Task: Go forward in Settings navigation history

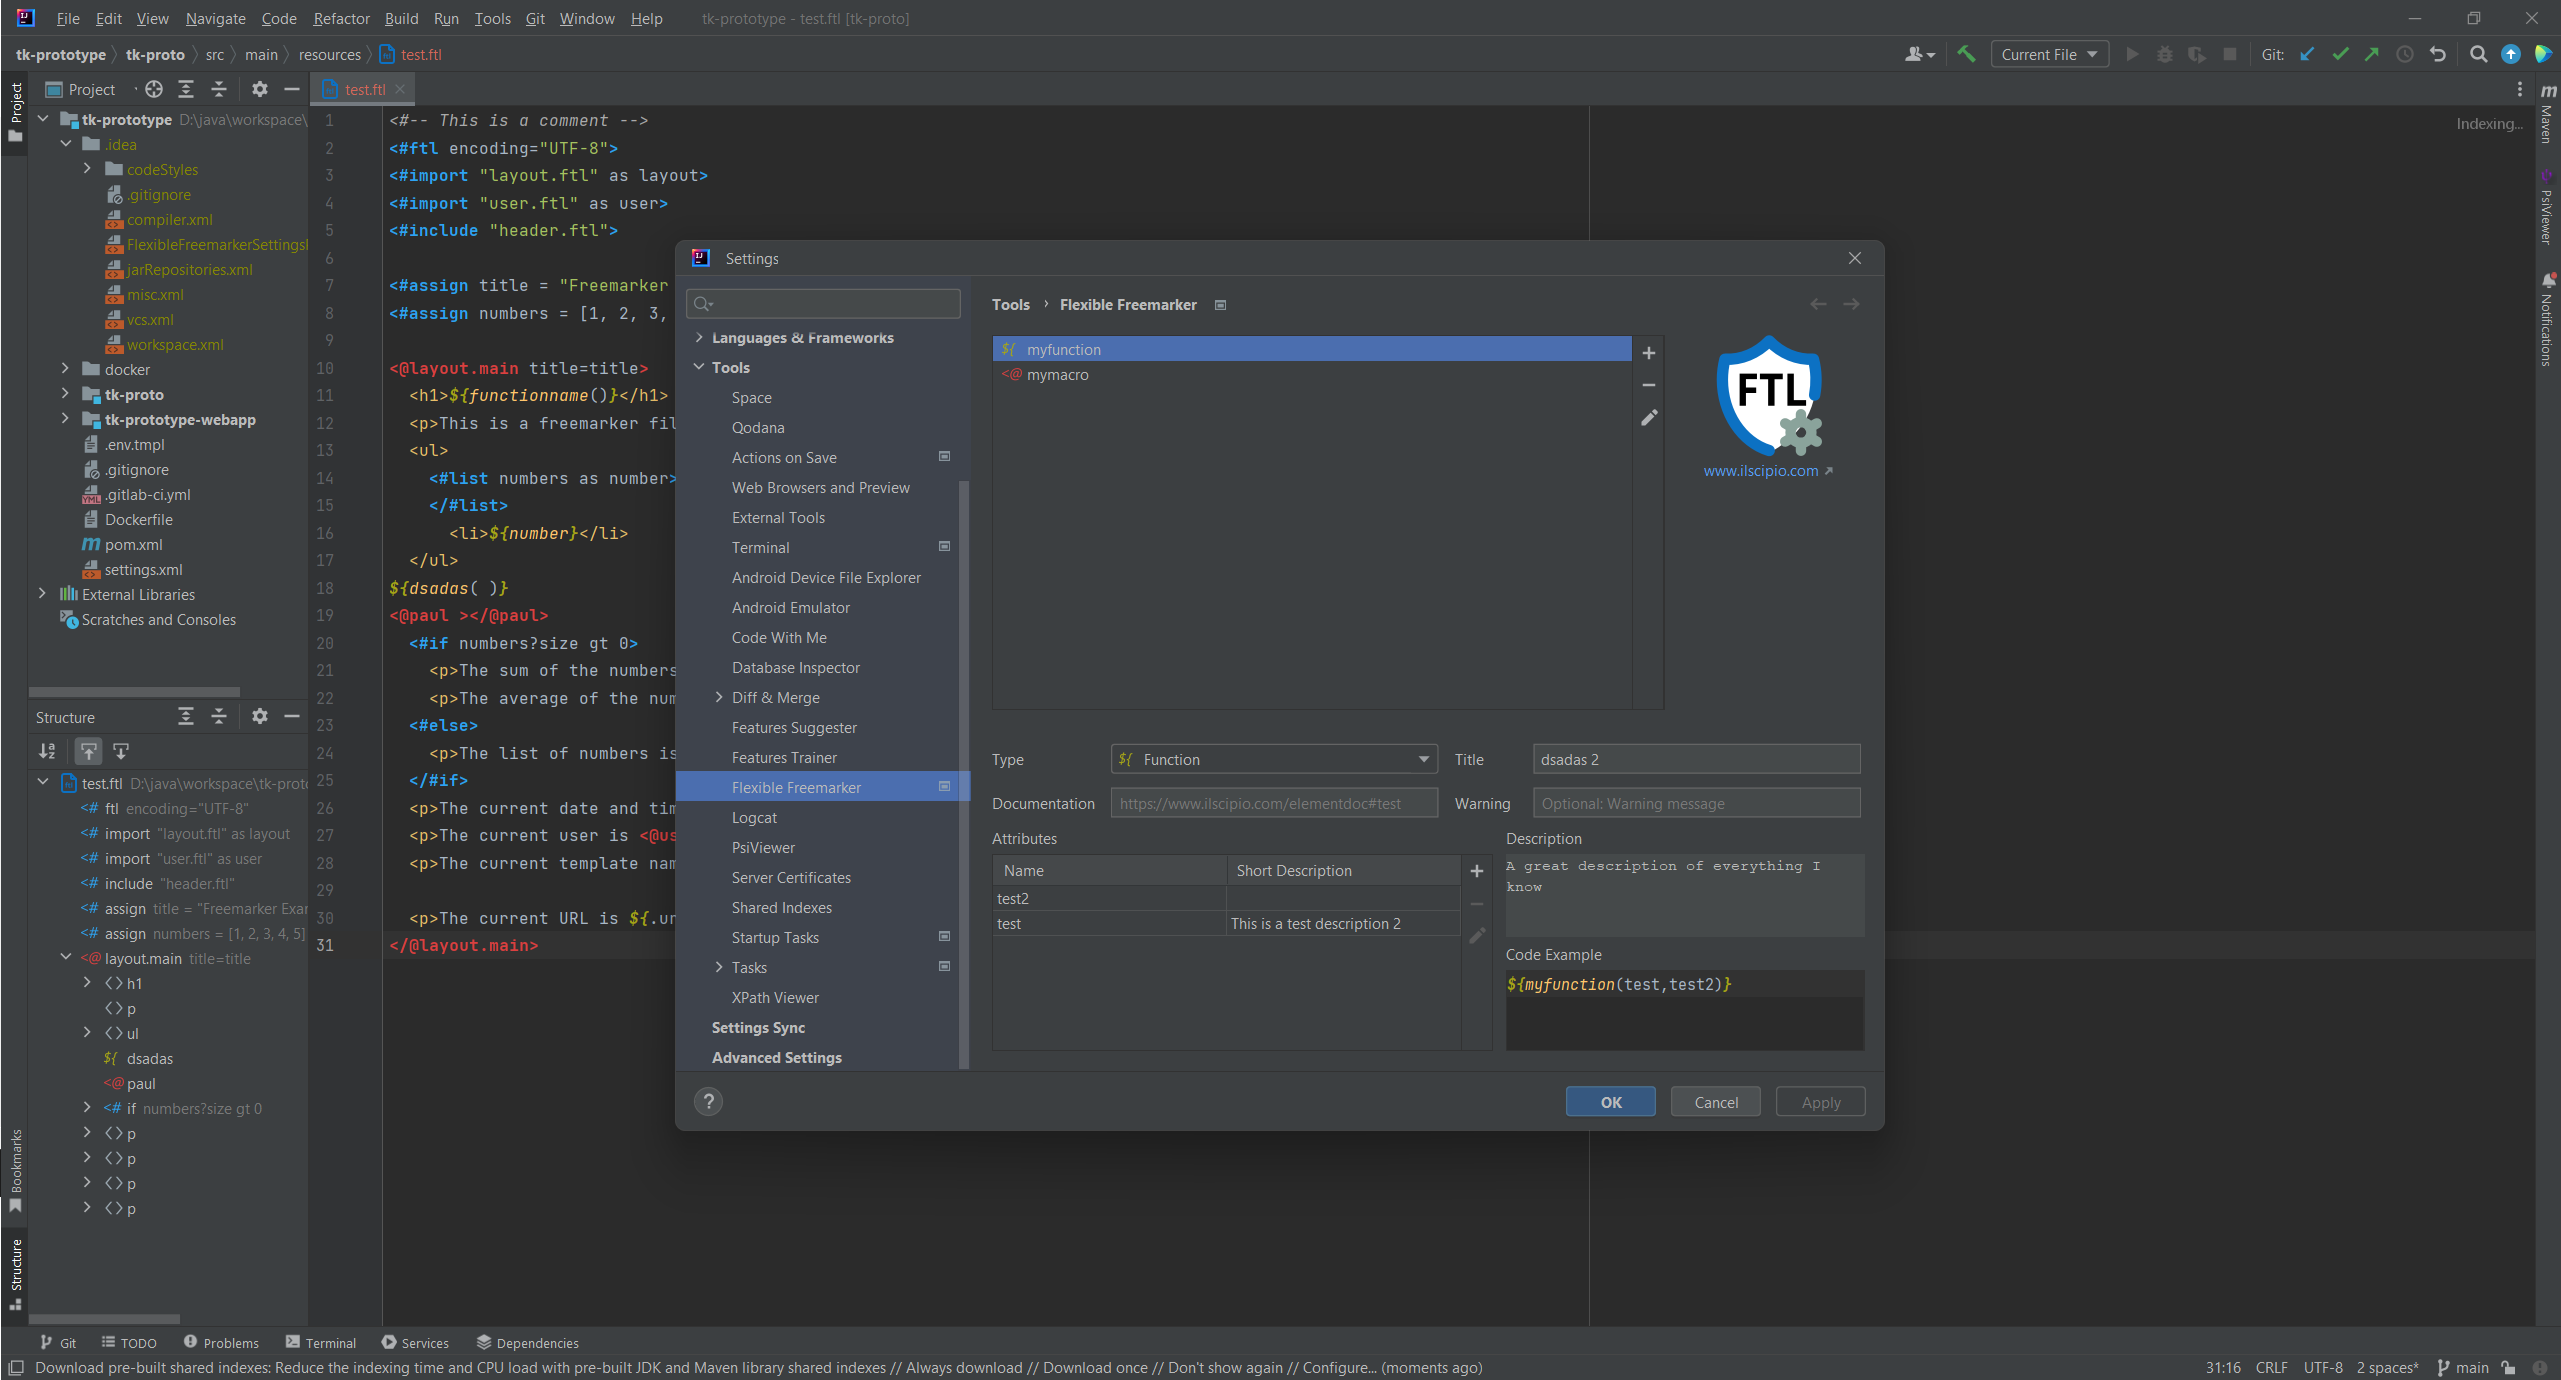Action: [1851, 304]
